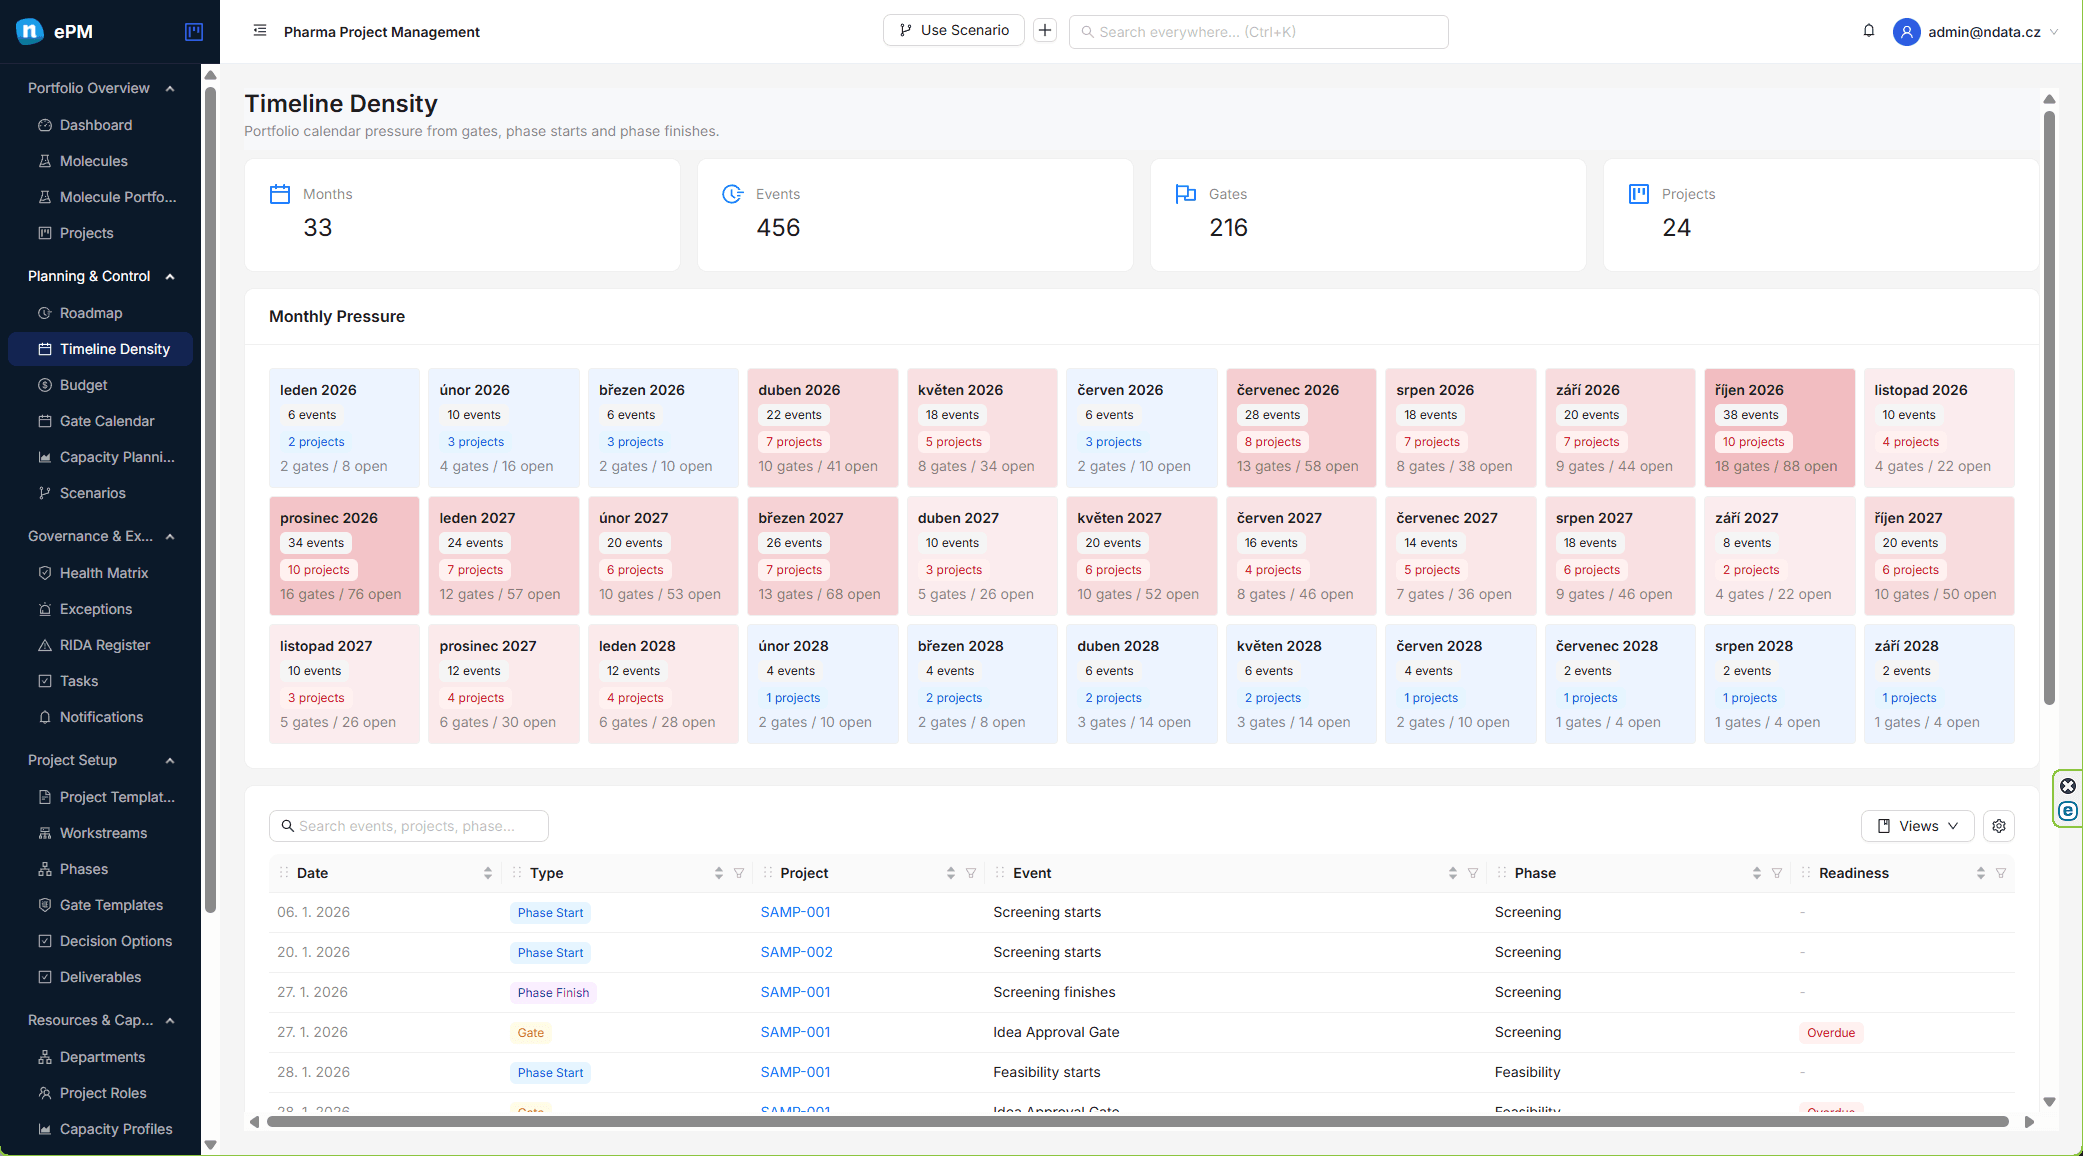2083x1156 pixels.
Task: Click the sidebar vertical scrollbar
Action: pyautogui.click(x=210, y=500)
